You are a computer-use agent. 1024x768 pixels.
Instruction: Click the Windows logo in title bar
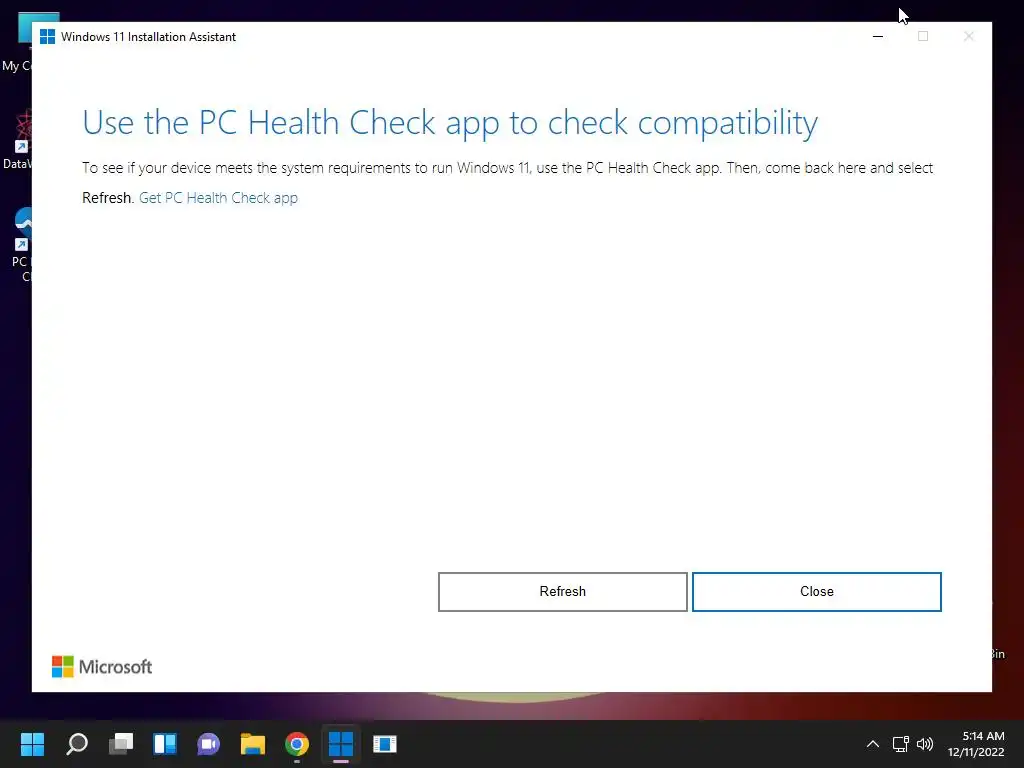click(47, 37)
